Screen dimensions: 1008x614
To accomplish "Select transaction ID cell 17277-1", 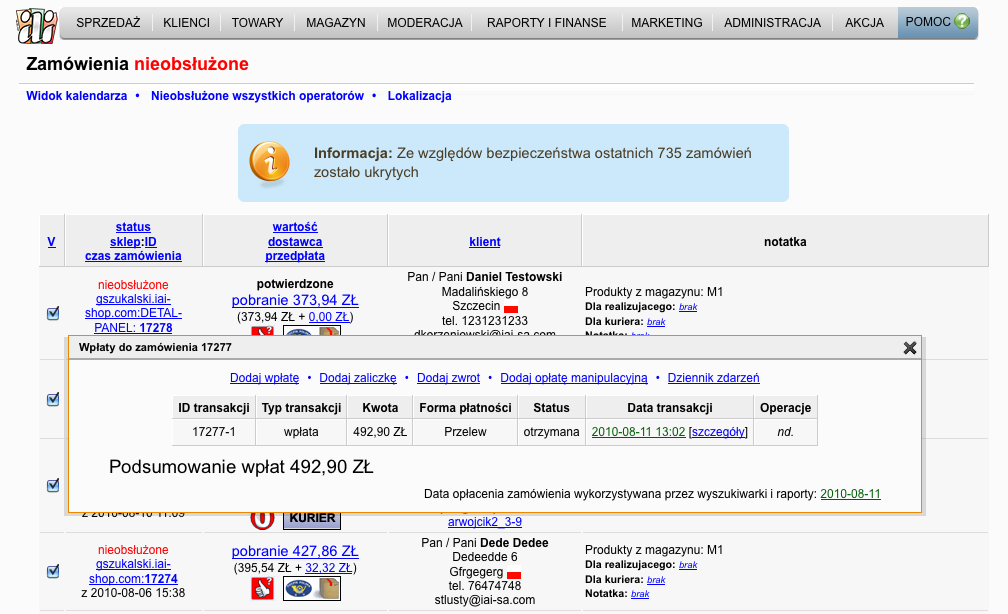I will 214,432.
